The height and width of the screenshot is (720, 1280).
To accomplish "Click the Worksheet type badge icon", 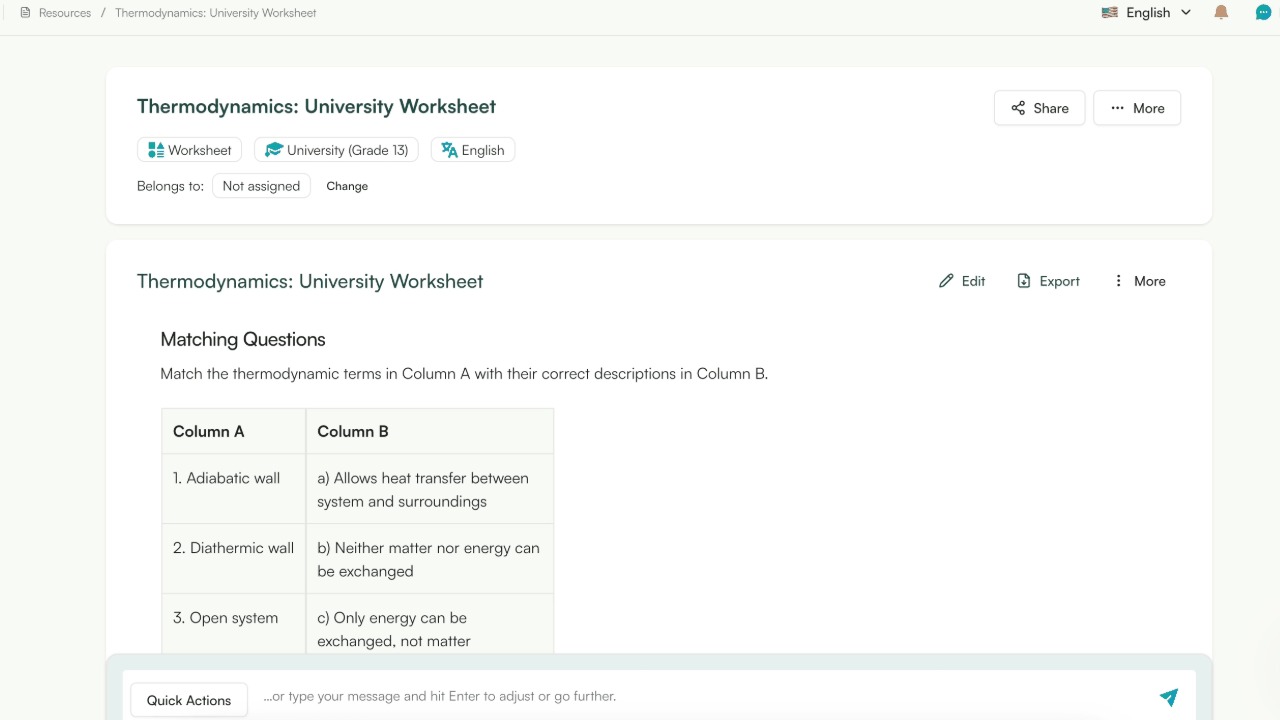I will [x=157, y=149].
